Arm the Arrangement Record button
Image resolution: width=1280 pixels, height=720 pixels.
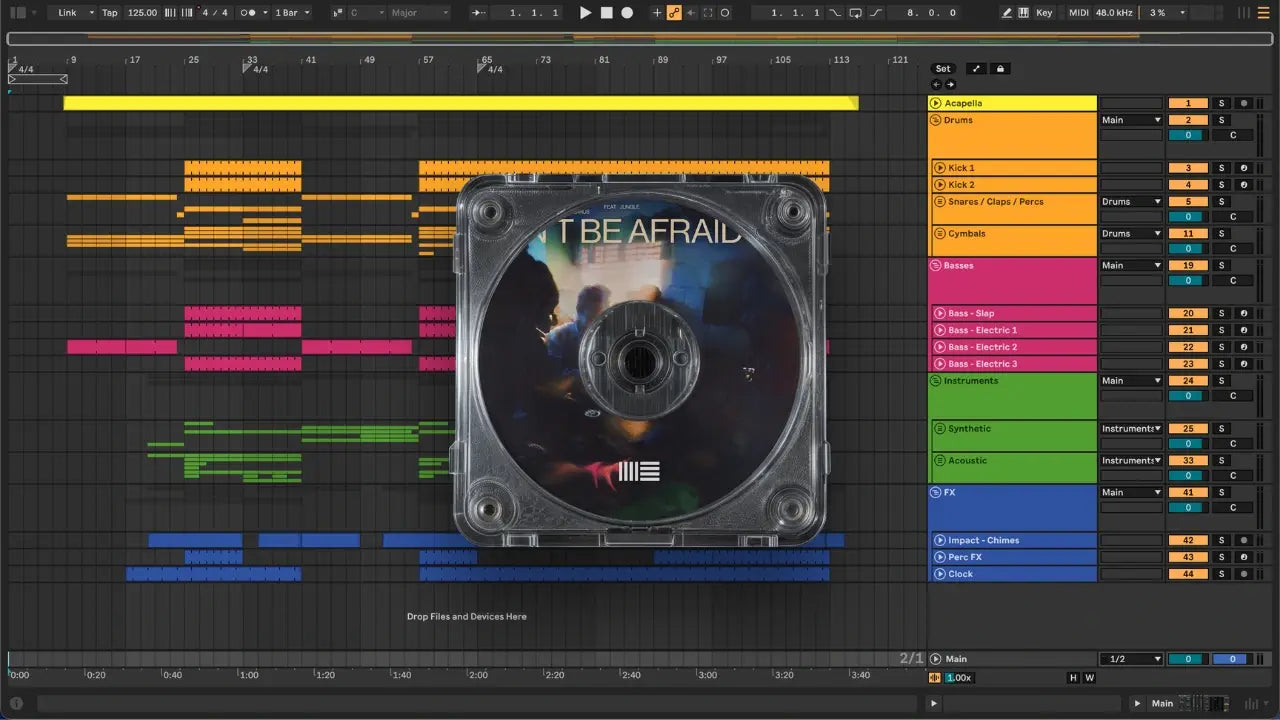pyautogui.click(x=627, y=13)
